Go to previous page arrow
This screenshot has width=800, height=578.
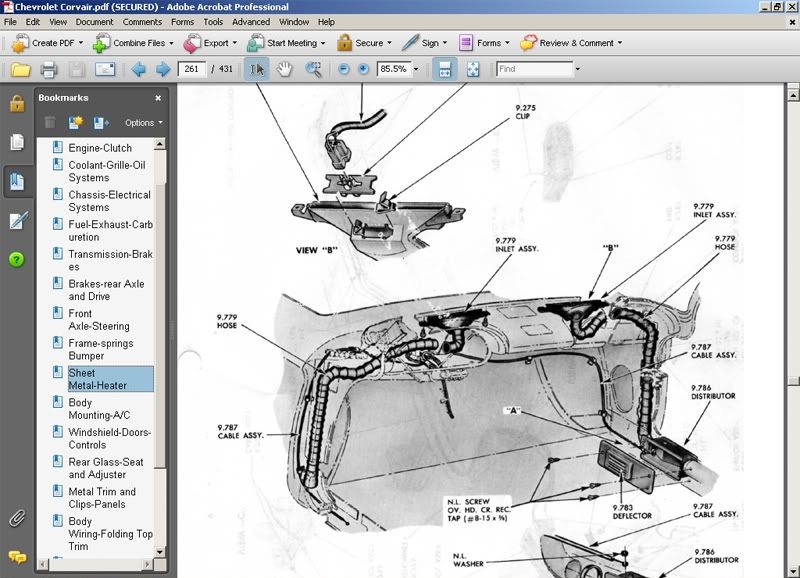pyautogui.click(x=138, y=69)
